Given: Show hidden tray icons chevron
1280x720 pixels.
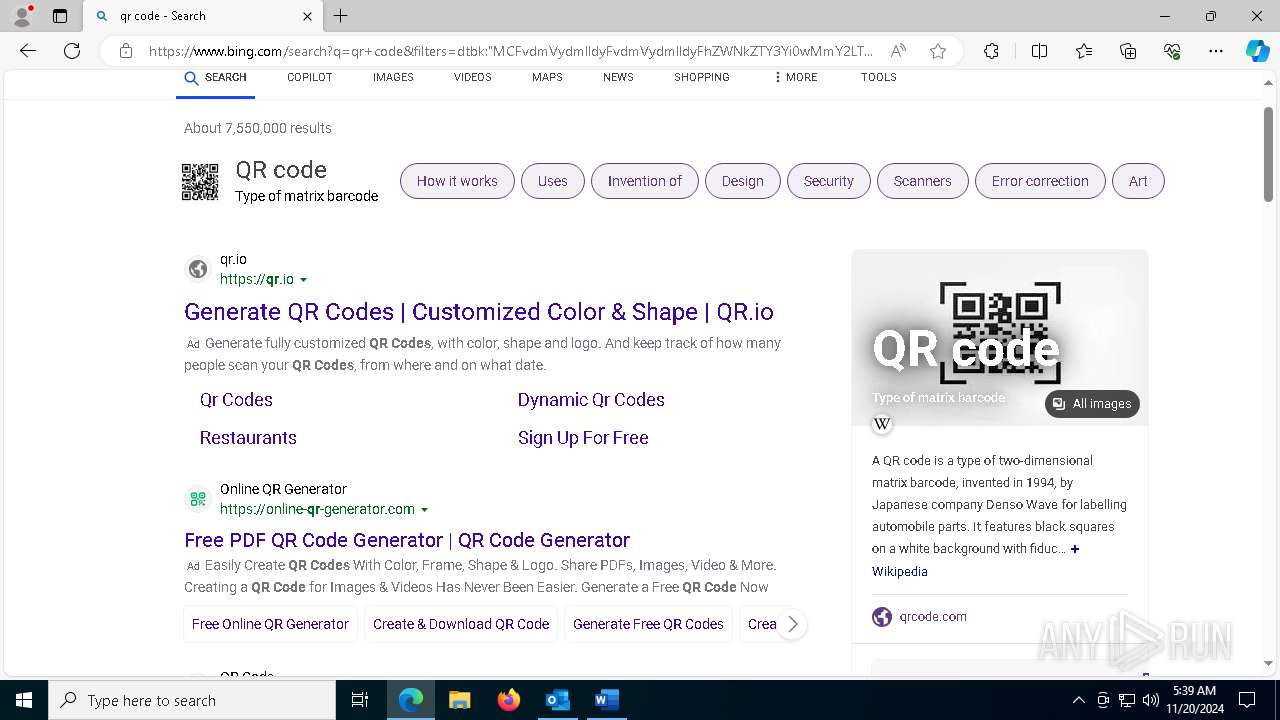Looking at the screenshot, I should point(1078,700).
